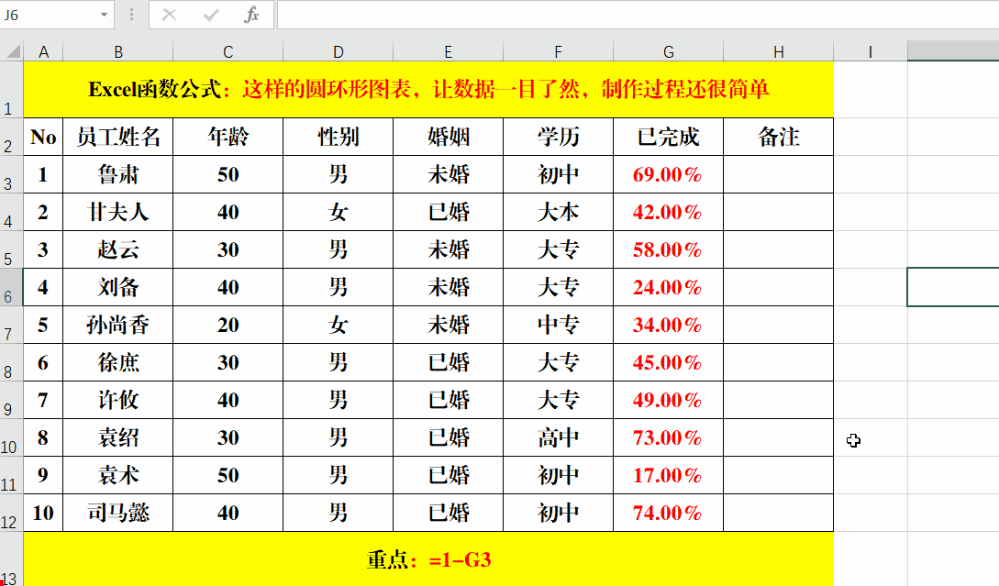Select 中专 education cell in 孙尚香 row
Viewport: 999px width, 586px height.
point(558,325)
